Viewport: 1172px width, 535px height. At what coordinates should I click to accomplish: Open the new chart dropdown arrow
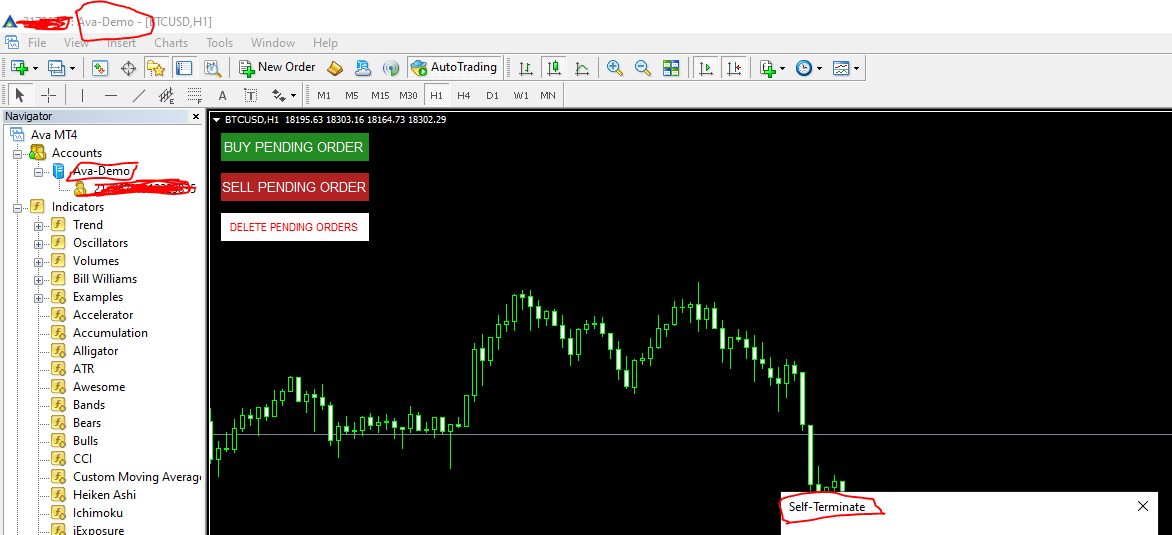[x=36, y=69]
